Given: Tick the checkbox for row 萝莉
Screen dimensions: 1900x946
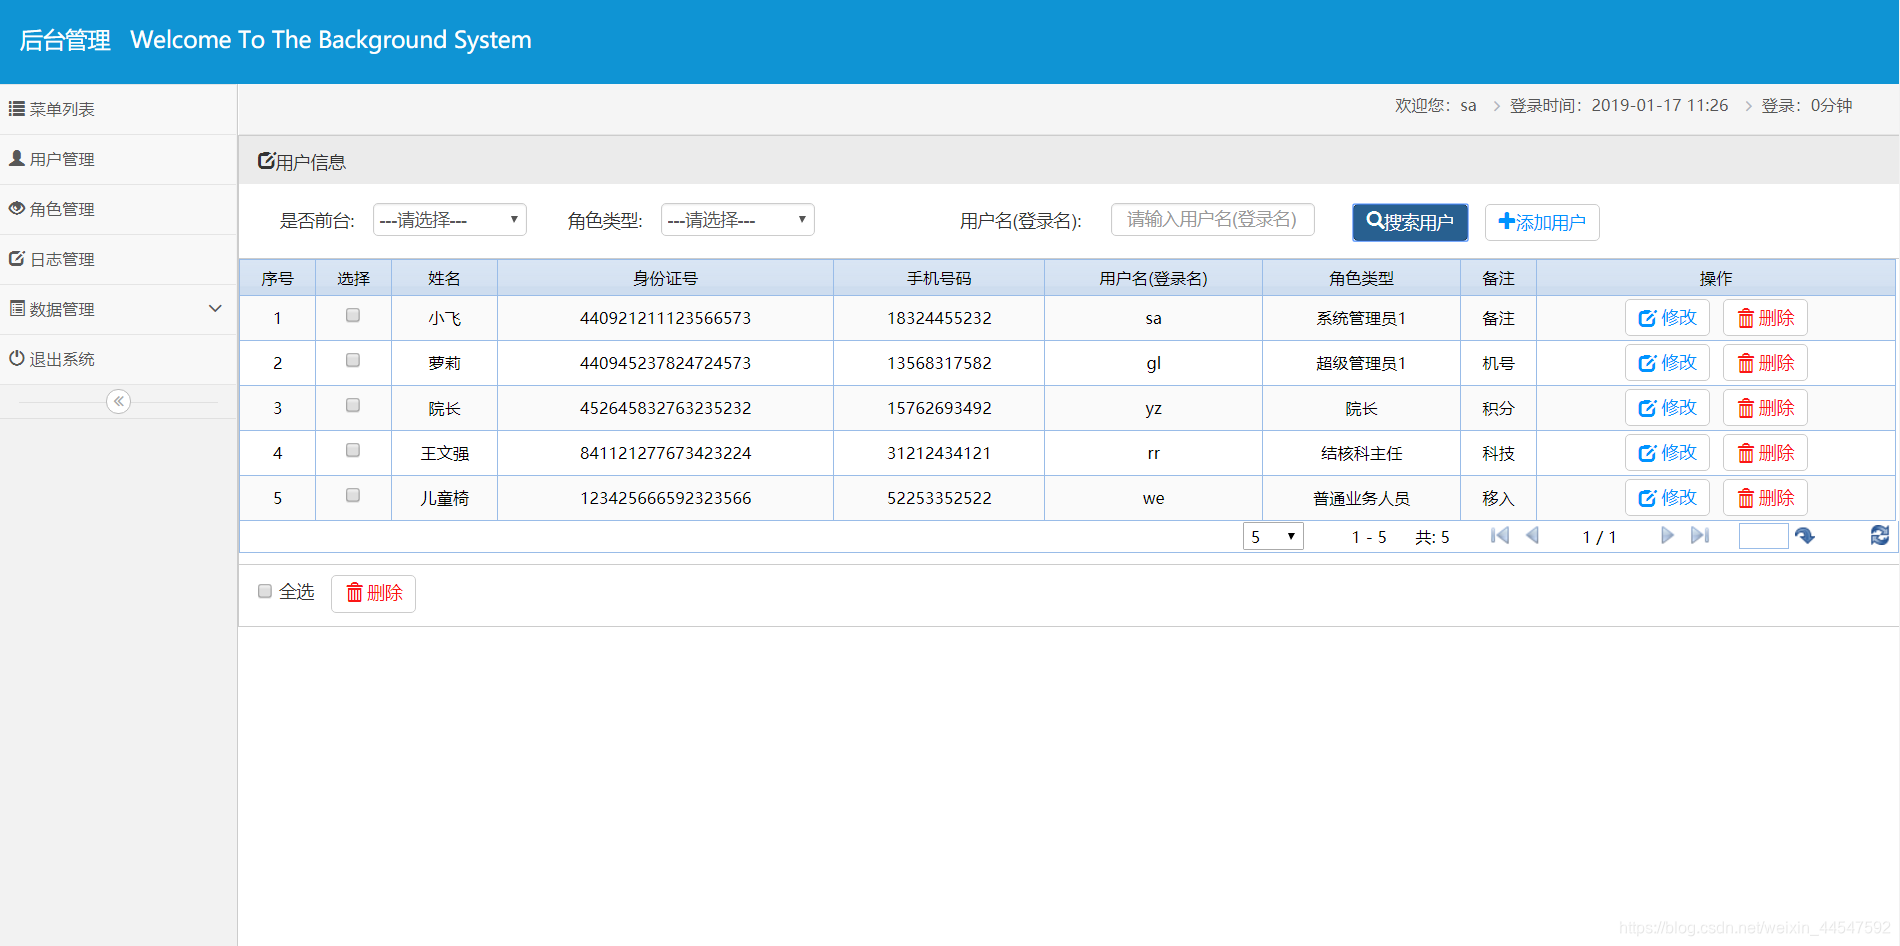Looking at the screenshot, I should 353,360.
